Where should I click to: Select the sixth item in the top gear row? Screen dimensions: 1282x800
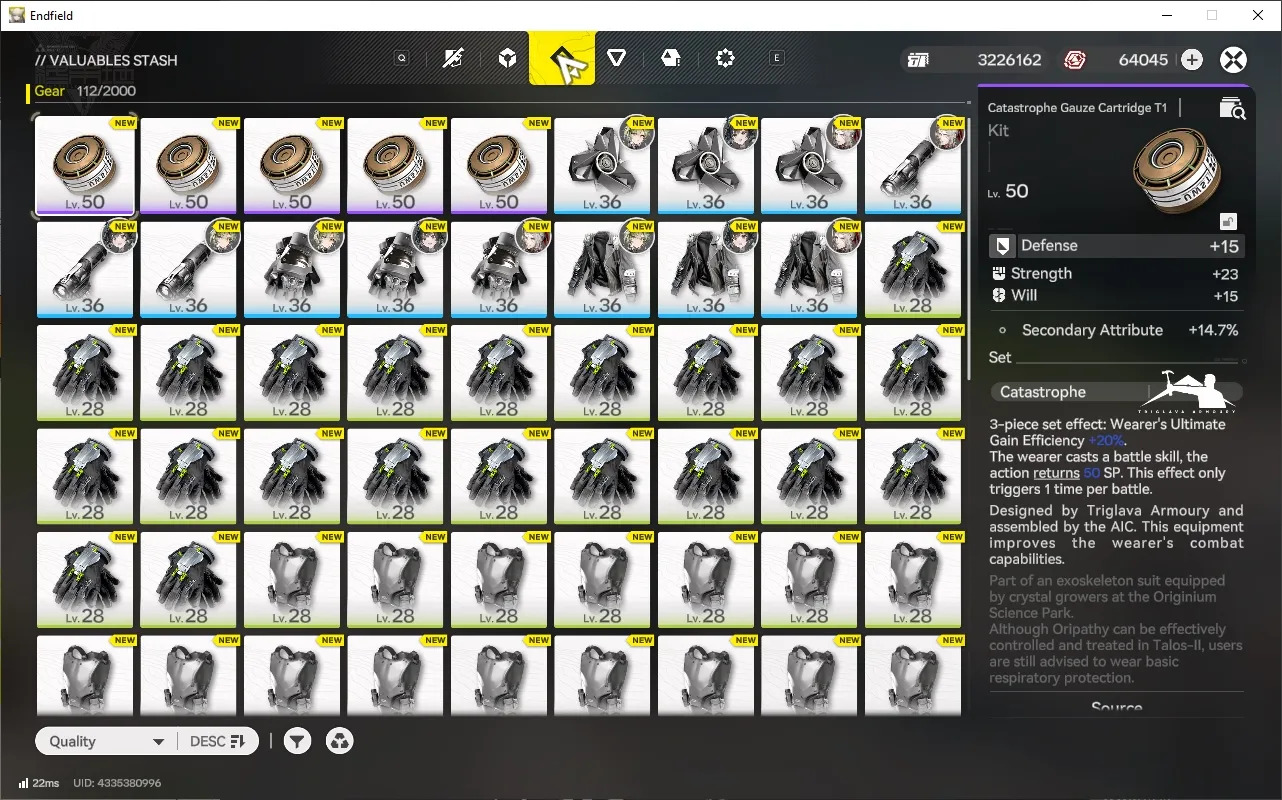coord(603,166)
